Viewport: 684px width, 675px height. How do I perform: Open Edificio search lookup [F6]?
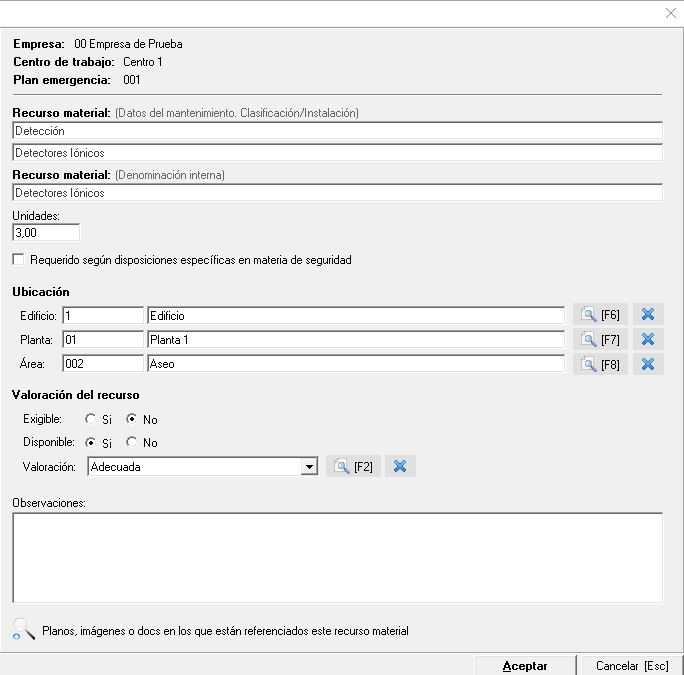600,315
